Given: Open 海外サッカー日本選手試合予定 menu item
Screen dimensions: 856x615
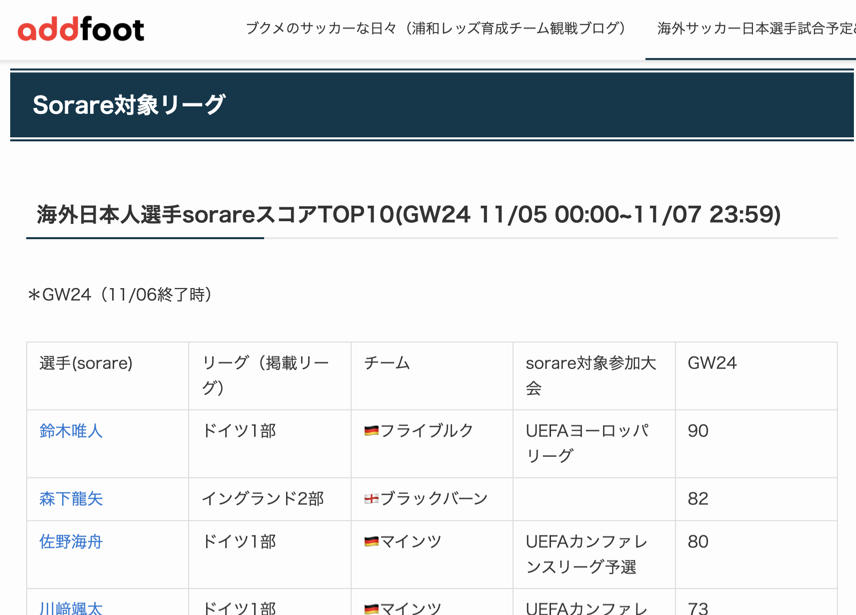Looking at the screenshot, I should (x=756, y=28).
